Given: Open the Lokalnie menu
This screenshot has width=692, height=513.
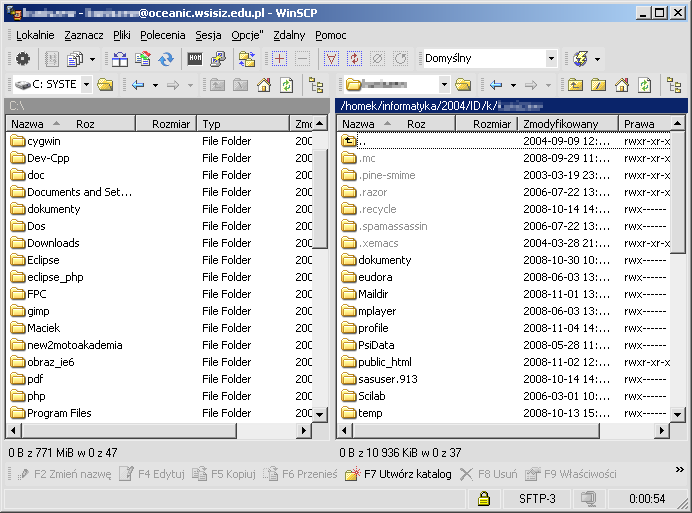Looking at the screenshot, I should coord(35,35).
